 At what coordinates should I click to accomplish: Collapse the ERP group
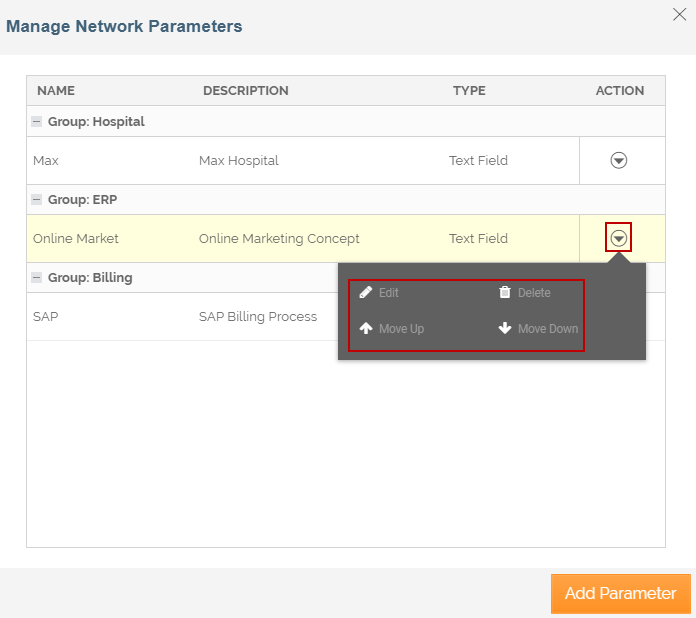pos(37,200)
